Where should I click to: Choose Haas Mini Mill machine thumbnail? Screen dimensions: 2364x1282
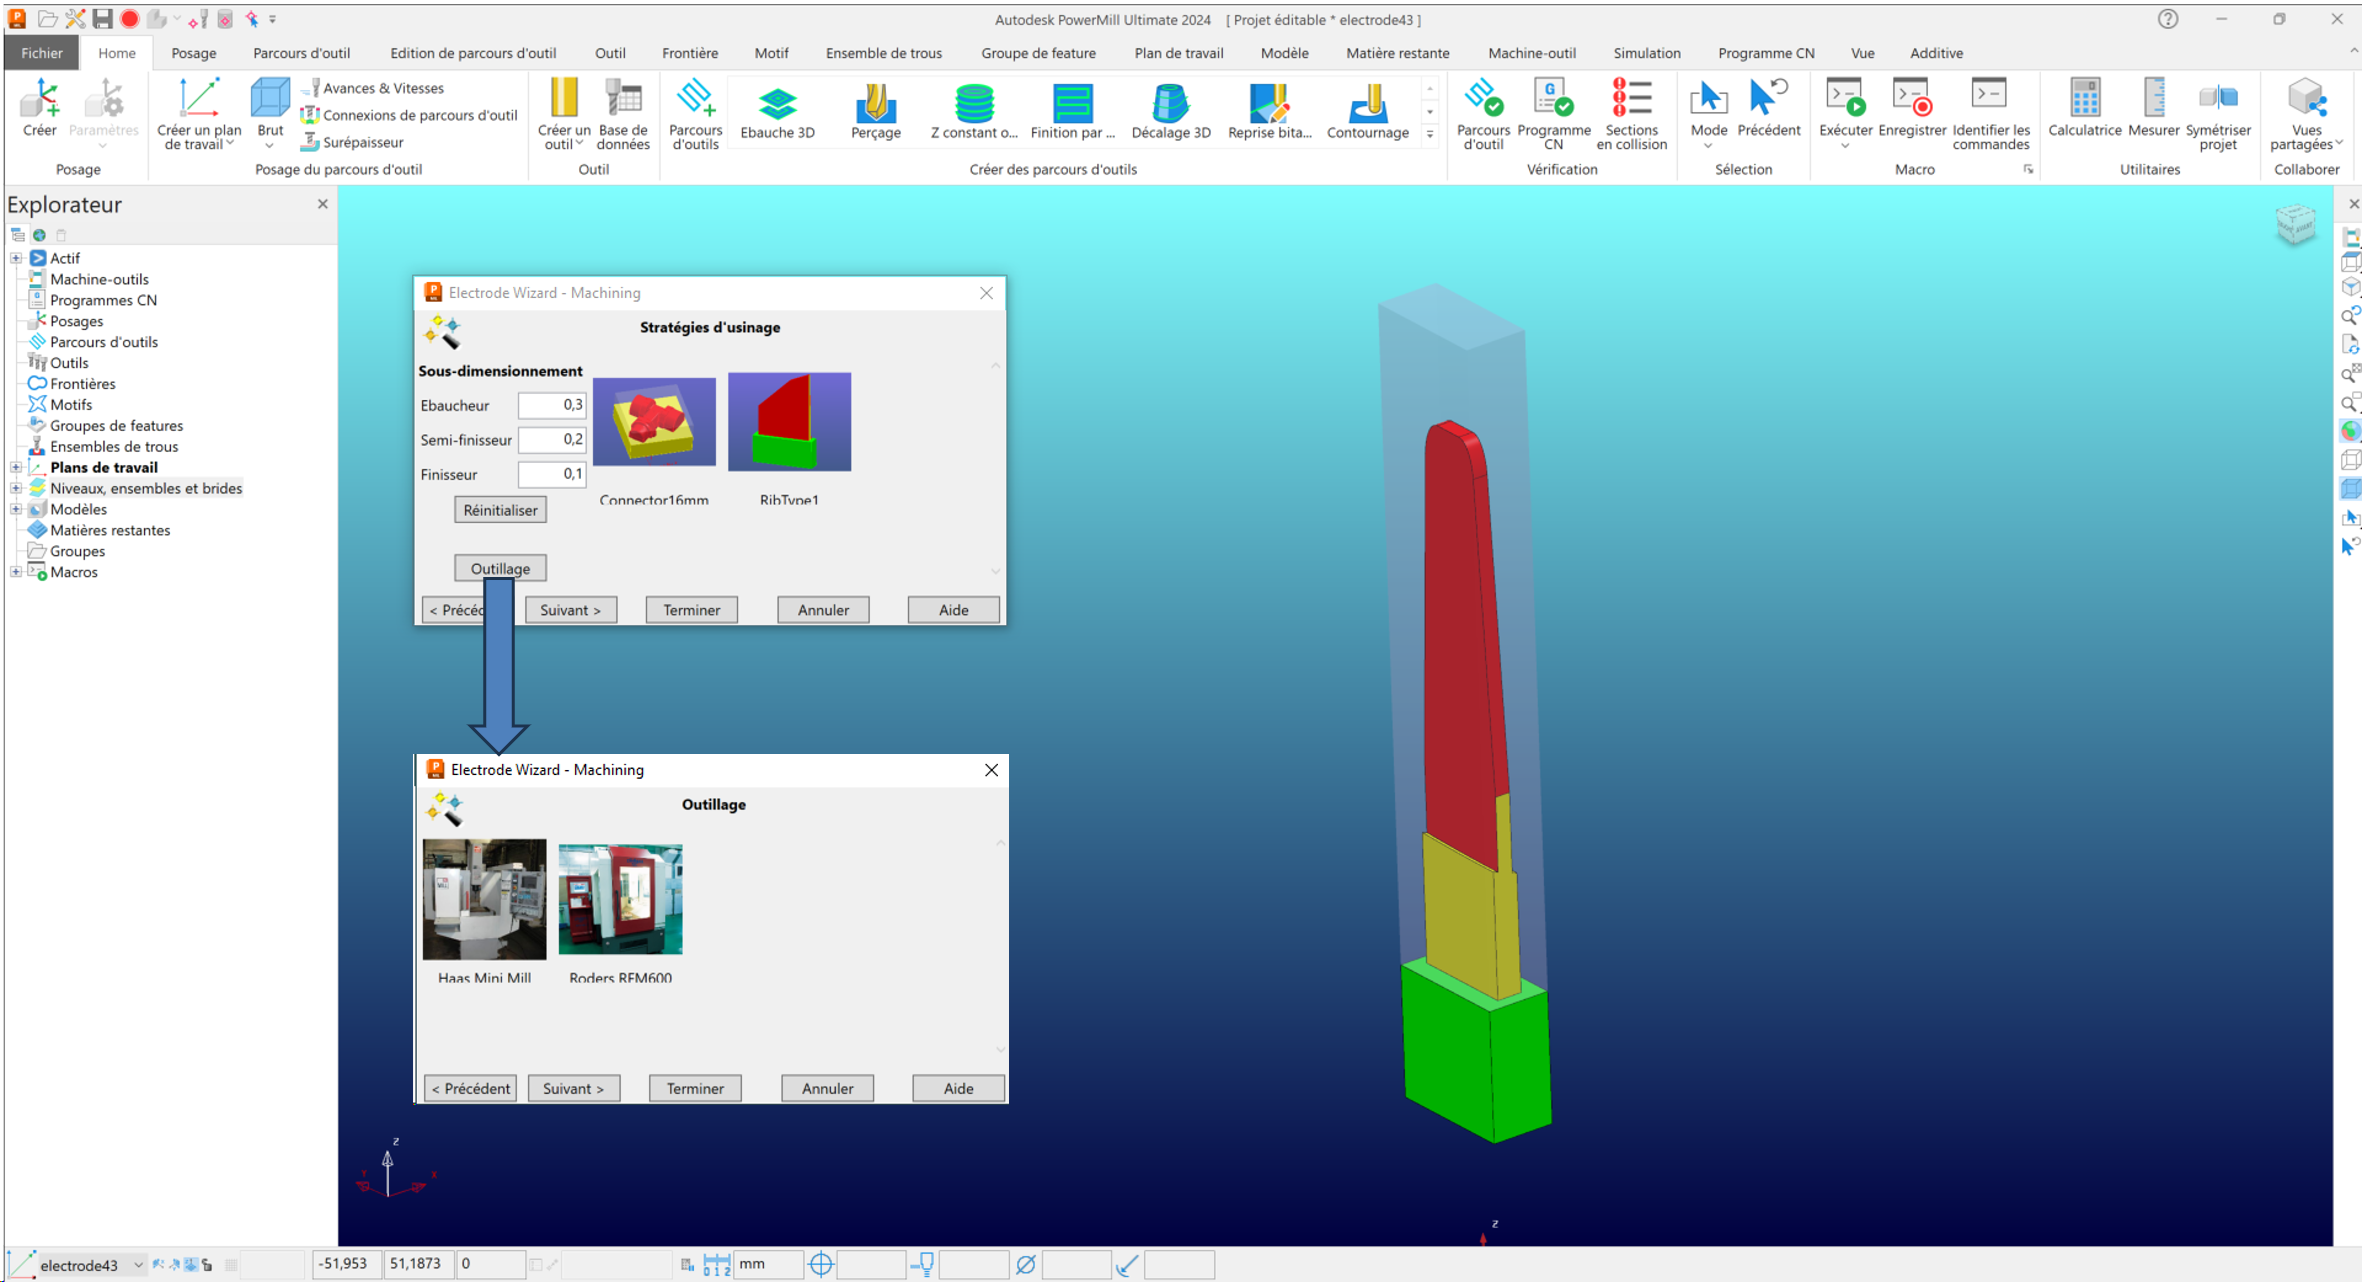coord(484,899)
